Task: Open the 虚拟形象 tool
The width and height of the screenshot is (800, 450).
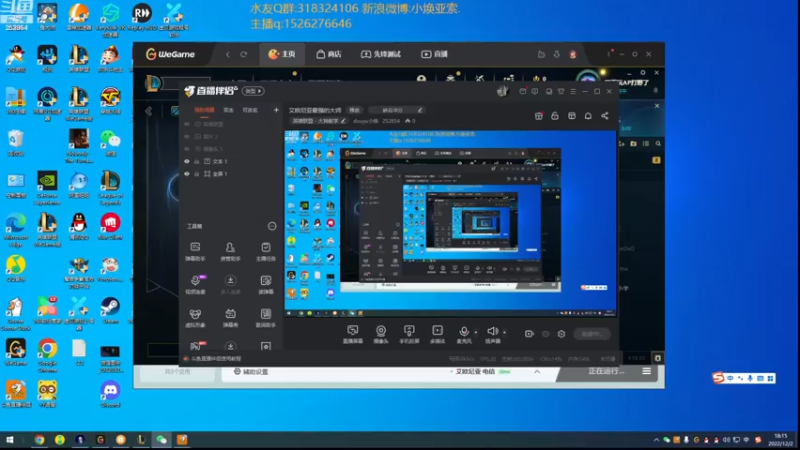Action: (x=195, y=317)
